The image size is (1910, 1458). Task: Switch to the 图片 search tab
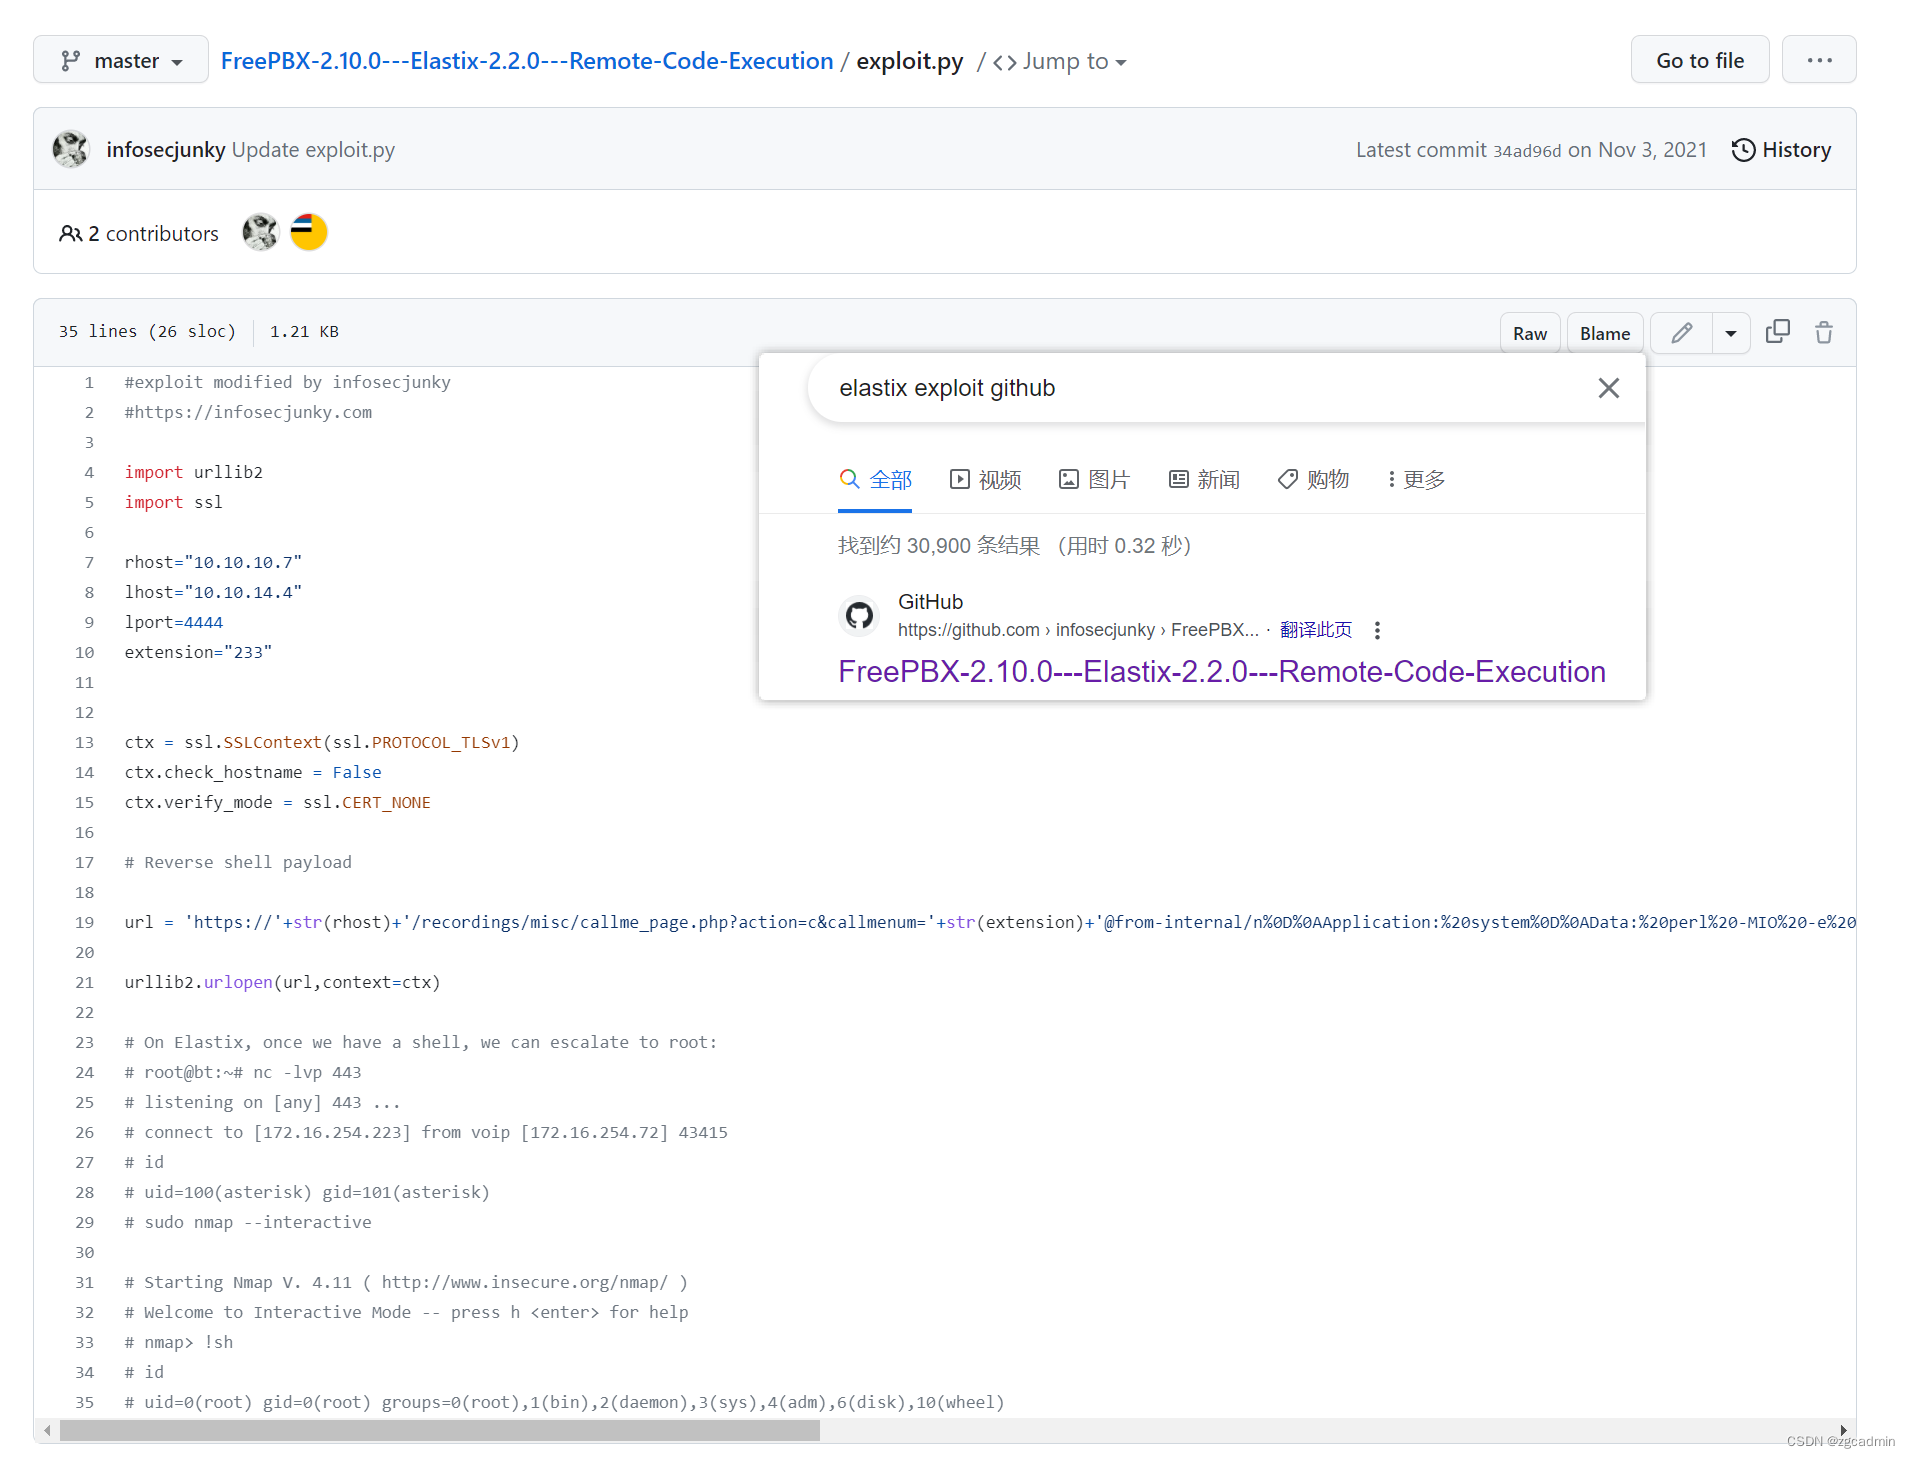(1094, 480)
